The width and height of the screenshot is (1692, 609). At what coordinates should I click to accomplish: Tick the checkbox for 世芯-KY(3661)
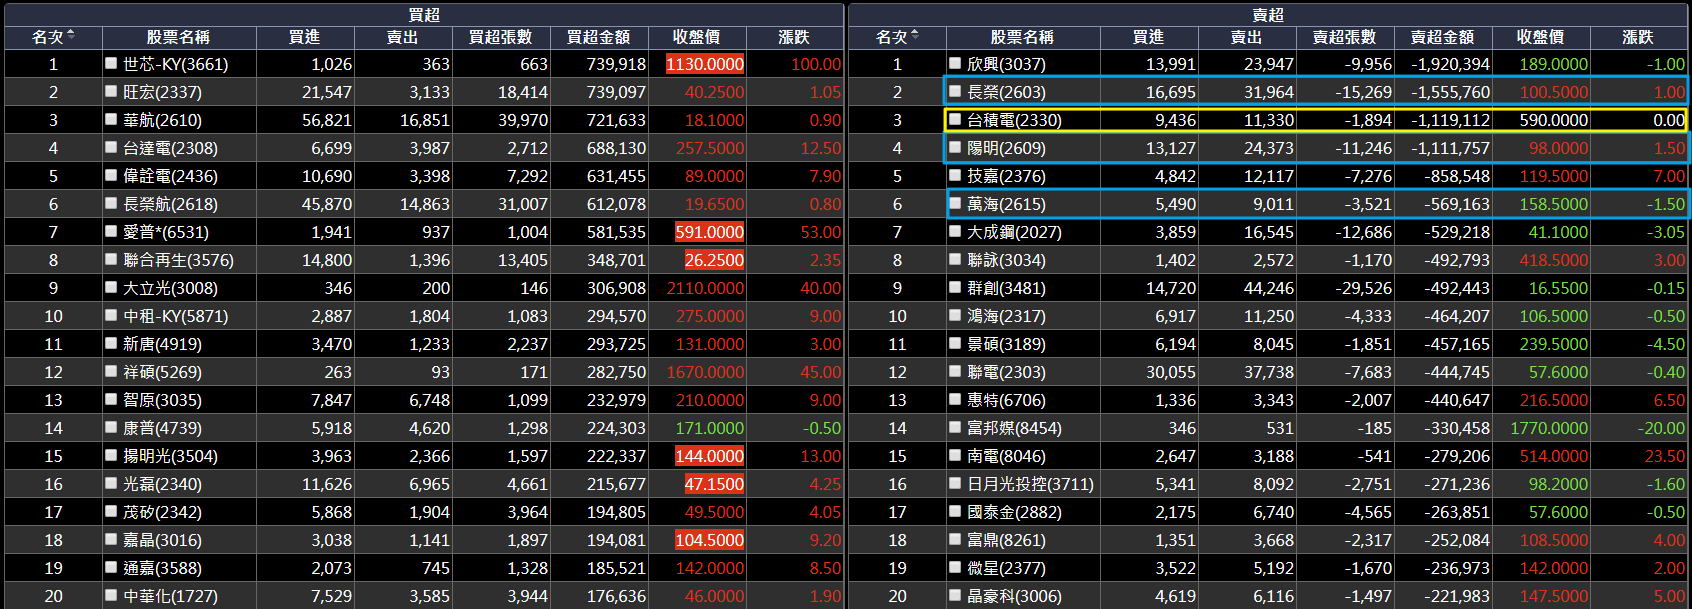point(111,63)
